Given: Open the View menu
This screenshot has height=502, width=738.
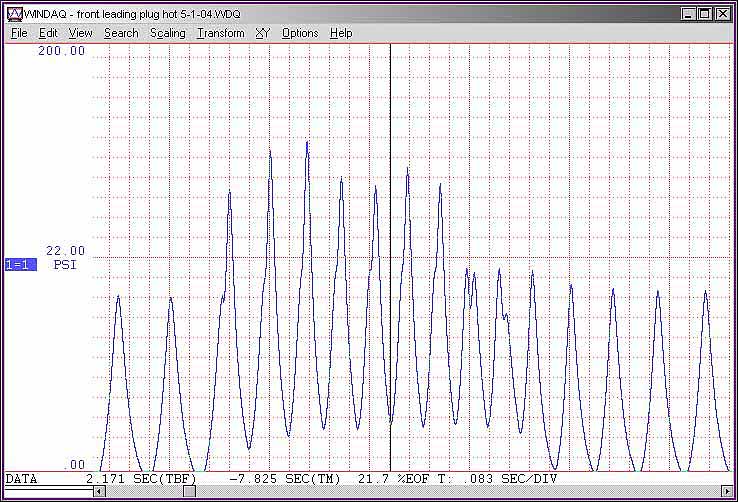Looking at the screenshot, I should (x=81, y=33).
